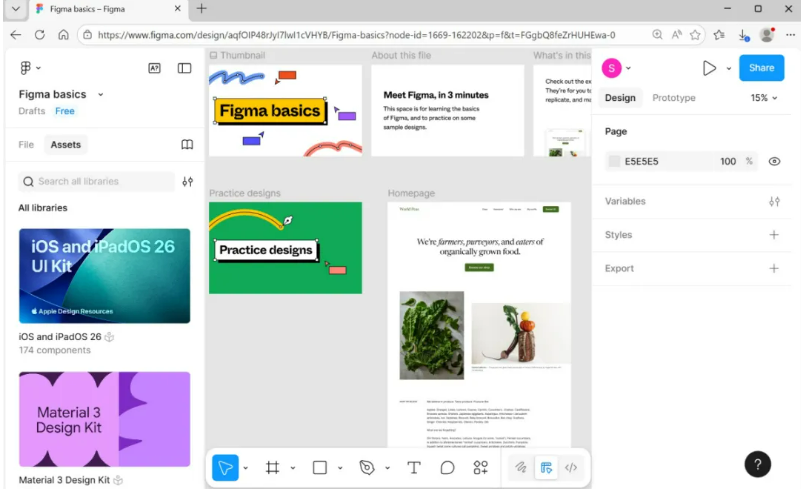
Task: Reload the page with refresh icon
Action: pyautogui.click(x=40, y=35)
